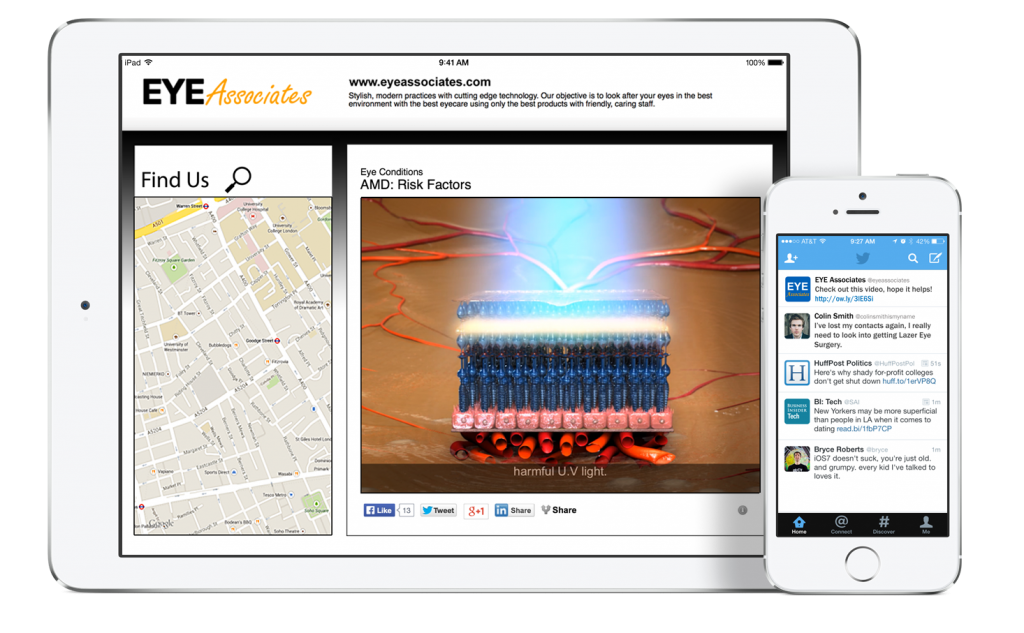Image resolution: width=1024 pixels, height=633 pixels.
Task: Tap the BI: Tech account name
Action: click(827, 402)
